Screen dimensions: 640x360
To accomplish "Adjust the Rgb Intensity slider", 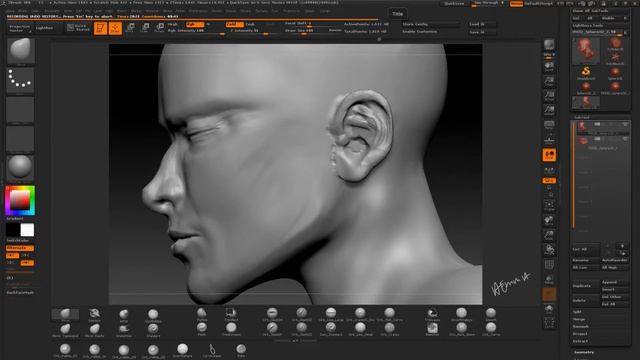I will pos(196,31).
